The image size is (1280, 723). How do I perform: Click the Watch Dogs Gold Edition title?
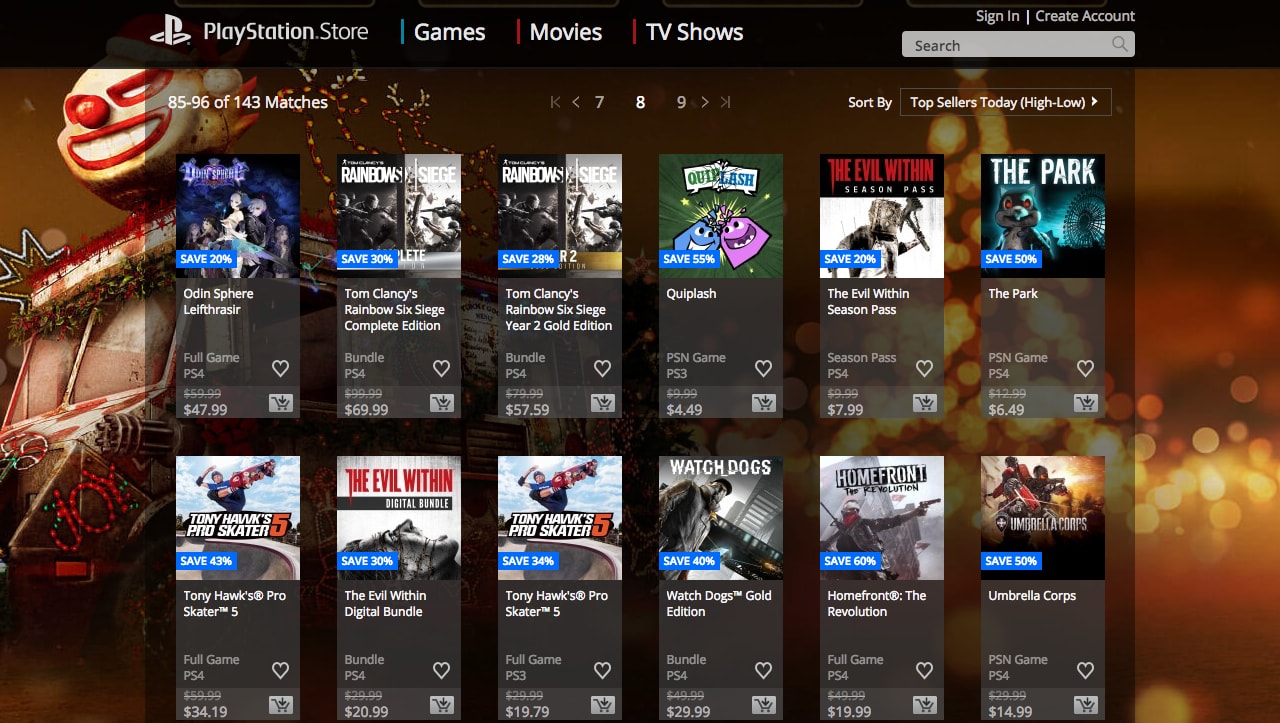click(x=719, y=604)
